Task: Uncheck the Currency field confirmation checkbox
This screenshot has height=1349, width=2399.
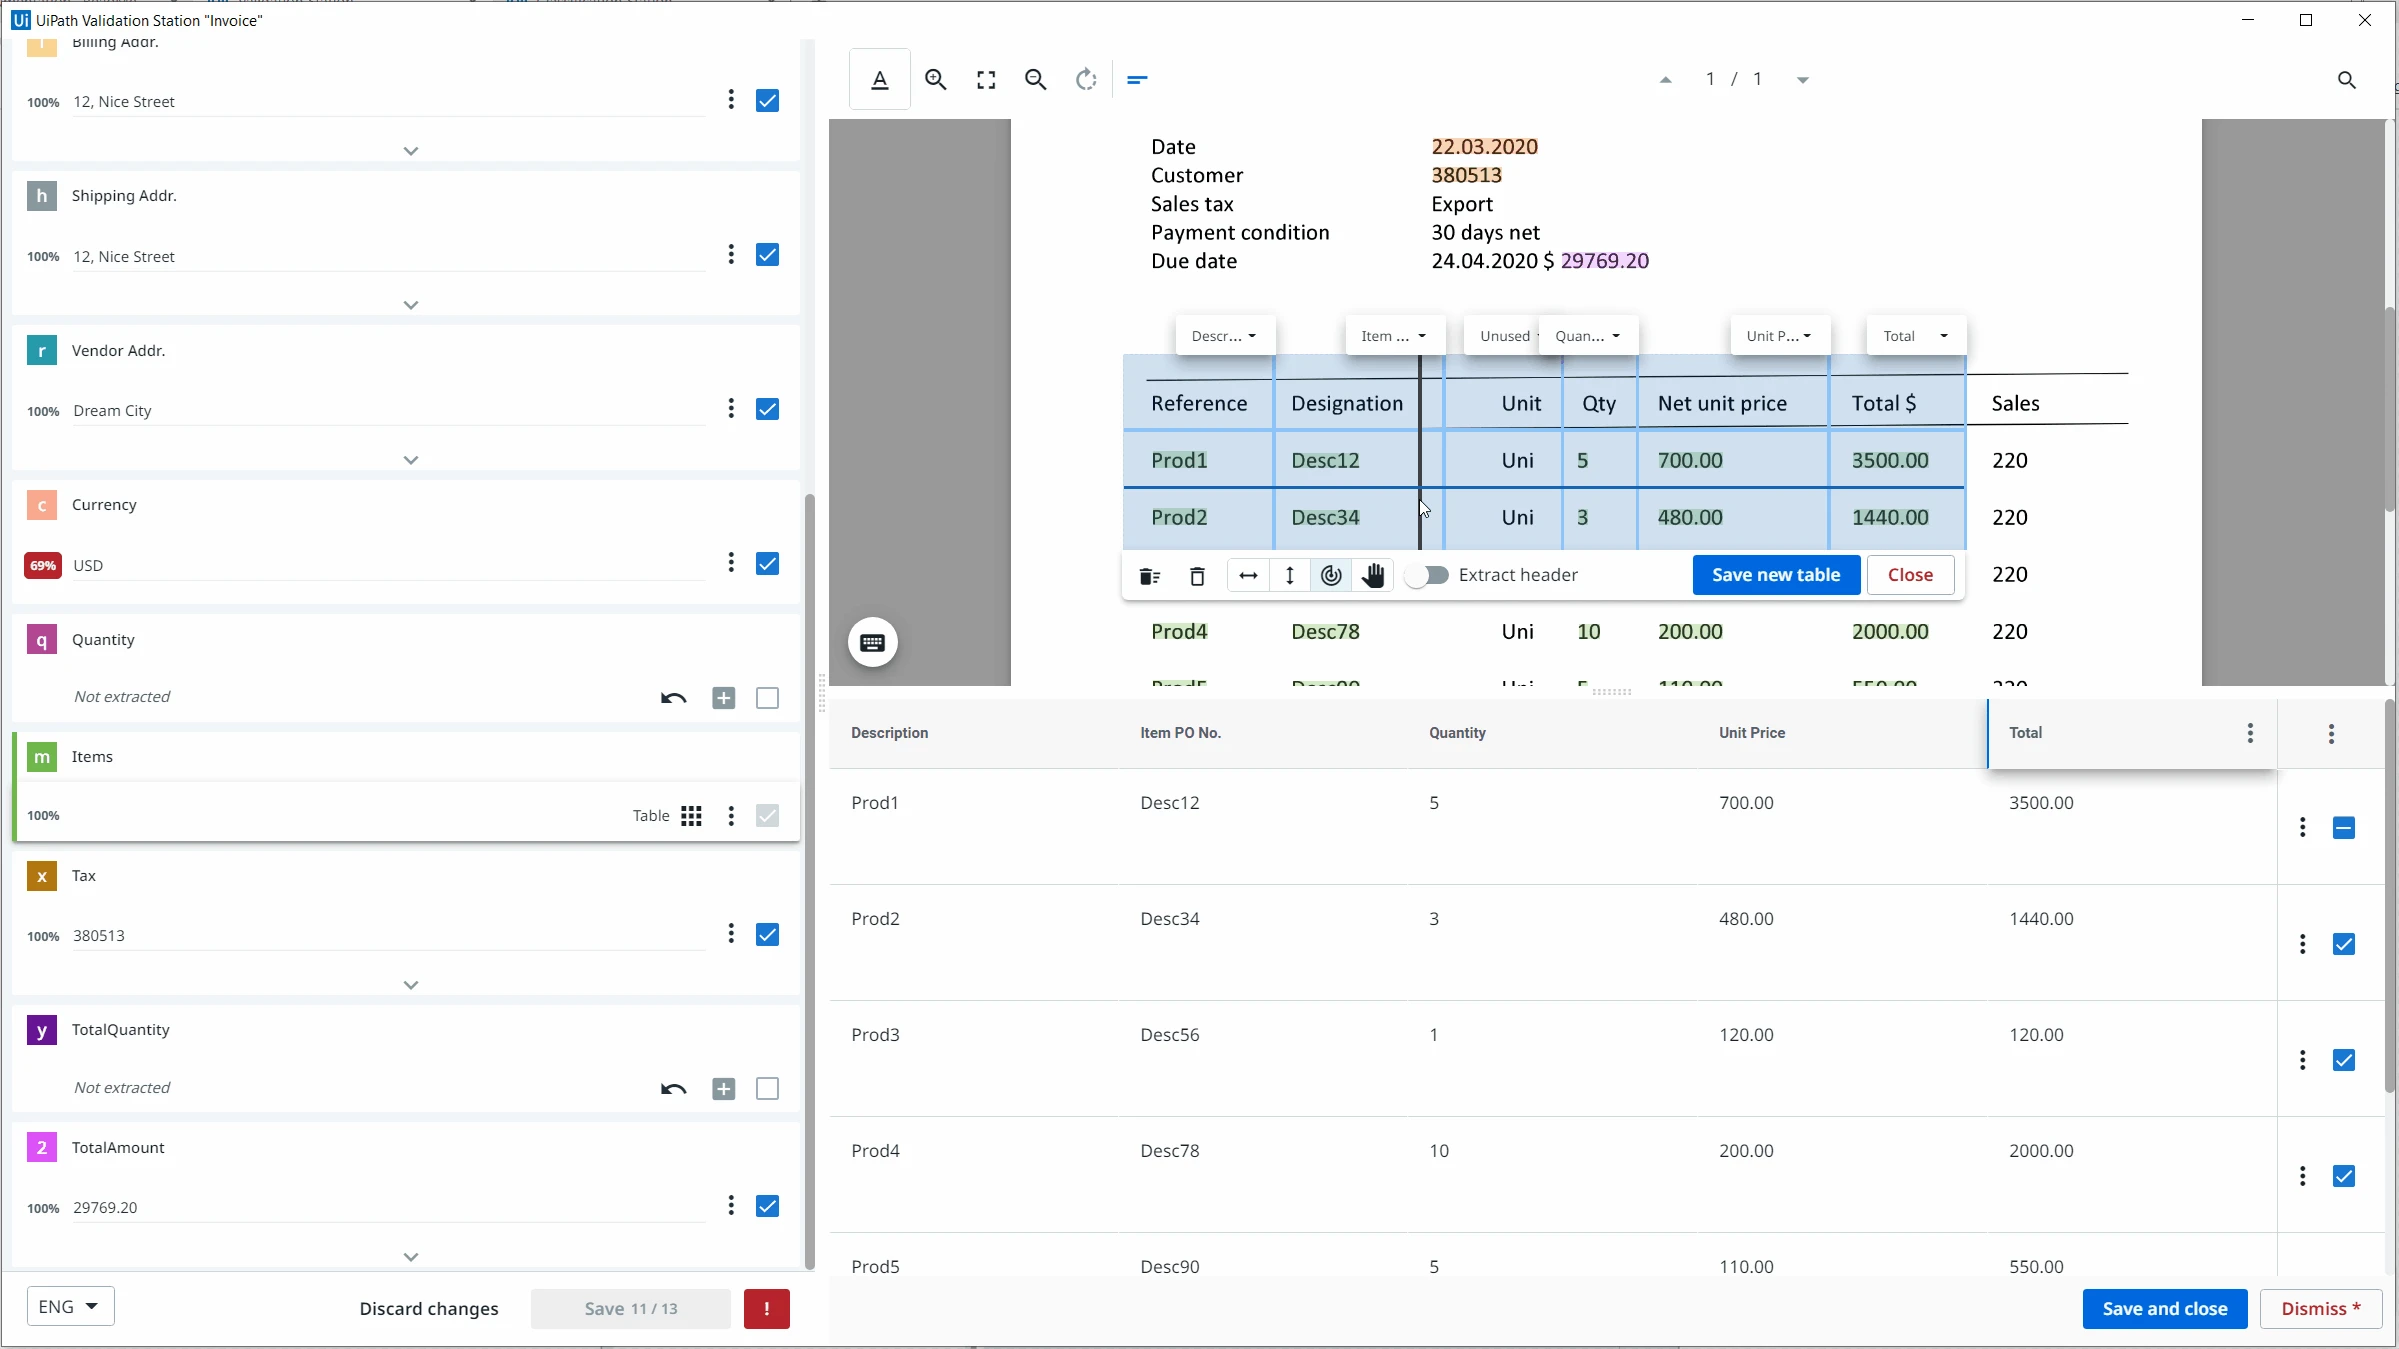Action: [767, 564]
